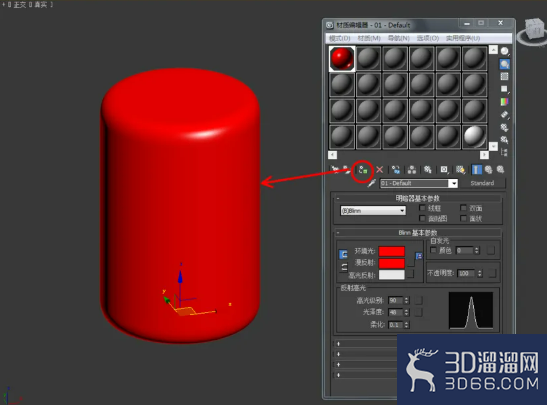
Task: Toggle the diffuse-specular color lock button
Action: (344, 268)
